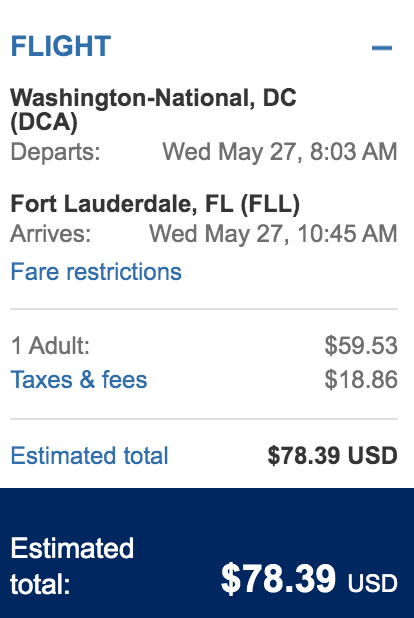Click the $59.53 adult fare amount
Screen dimensions: 414x618
[x=361, y=346]
